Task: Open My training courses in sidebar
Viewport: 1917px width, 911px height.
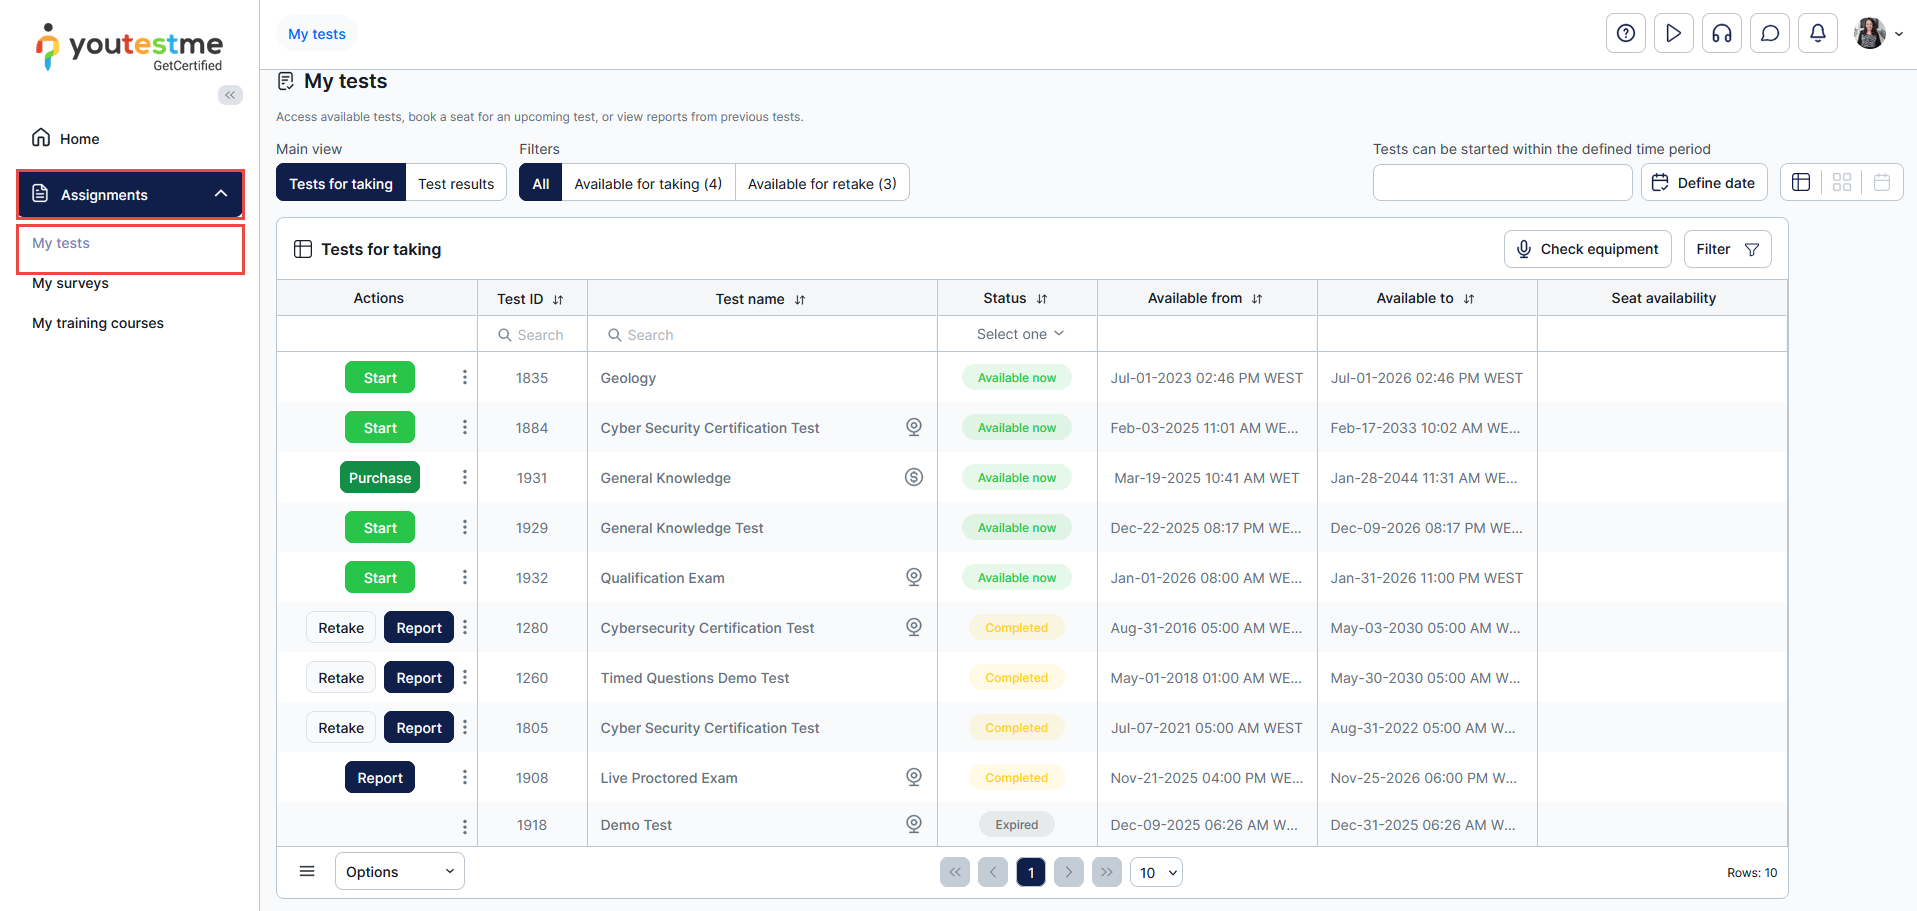Action: [98, 323]
